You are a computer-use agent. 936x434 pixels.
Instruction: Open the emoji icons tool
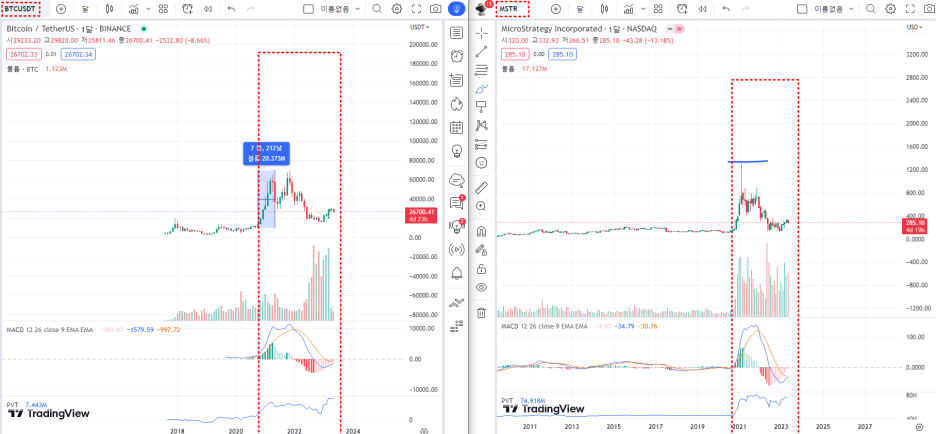[481, 162]
